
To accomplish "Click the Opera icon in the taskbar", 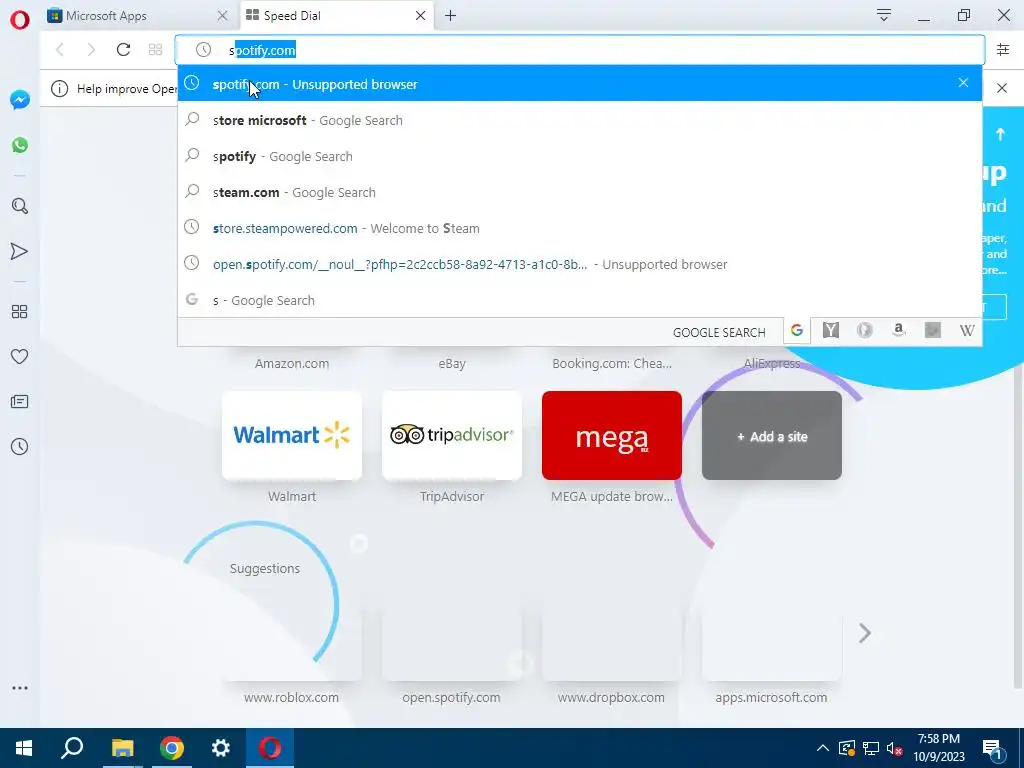I will click(x=270, y=748).
